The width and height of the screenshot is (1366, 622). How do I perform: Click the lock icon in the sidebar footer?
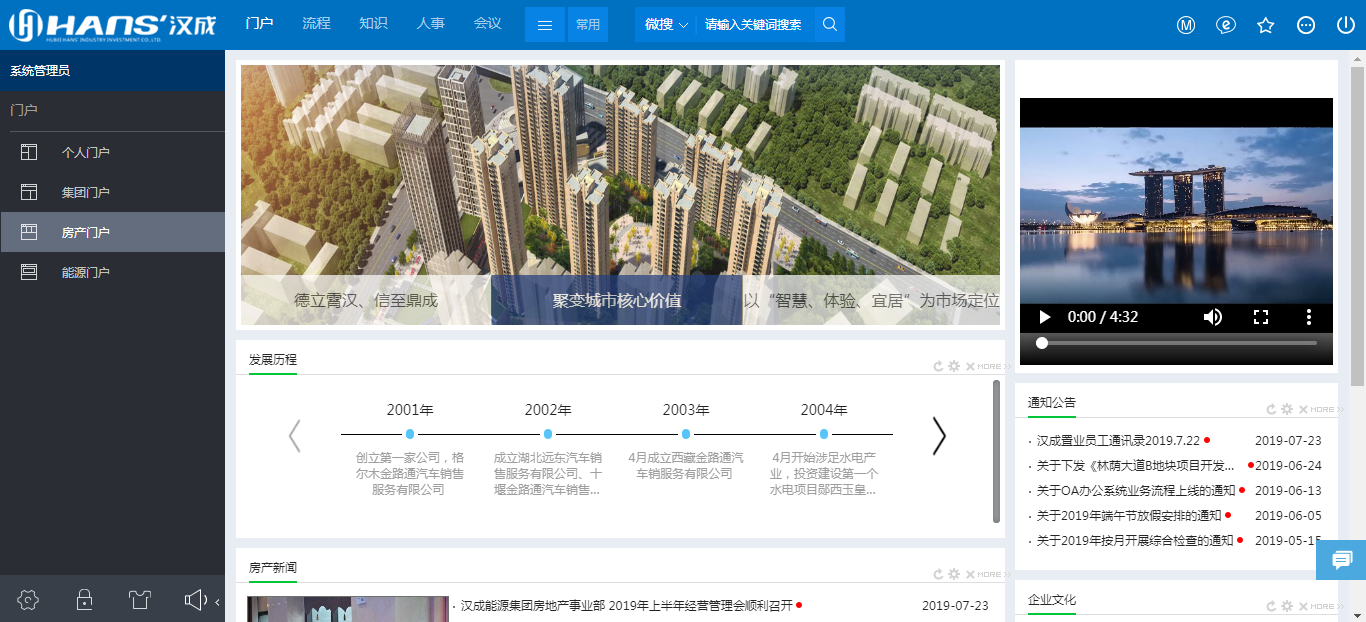(85, 600)
